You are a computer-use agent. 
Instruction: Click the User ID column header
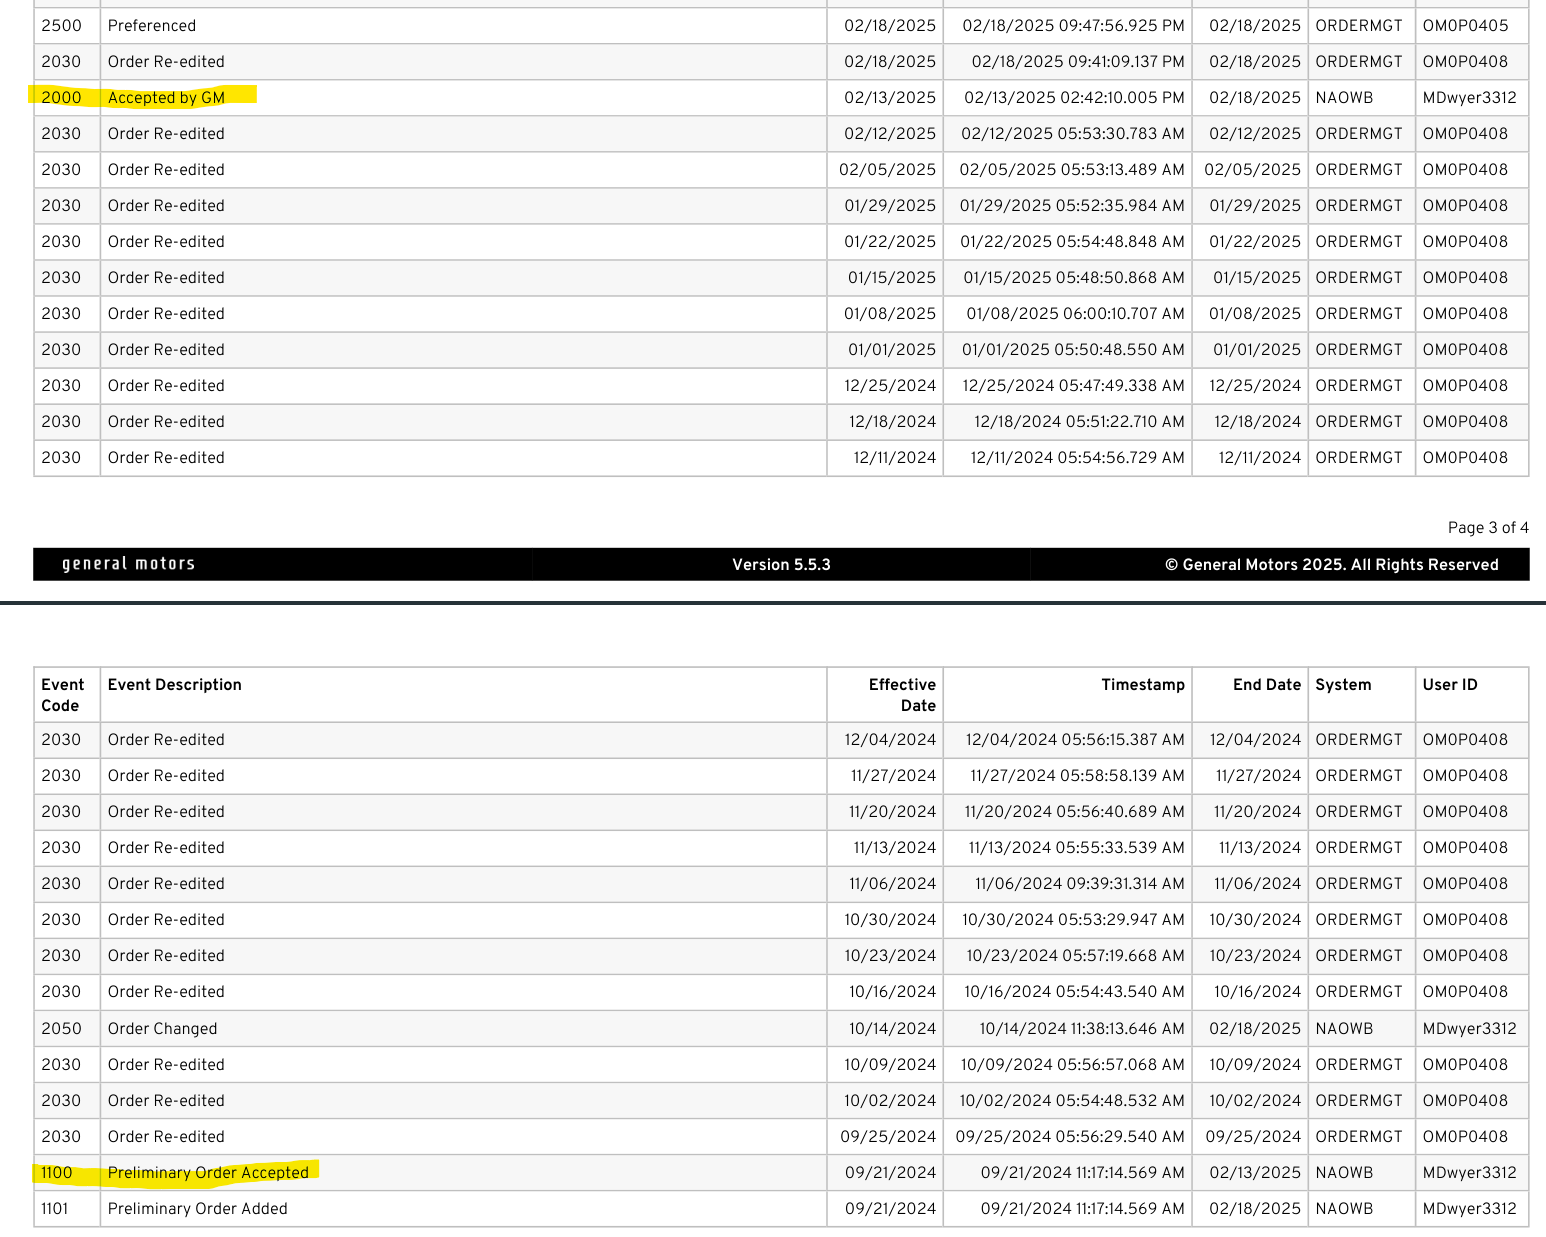tap(1449, 685)
